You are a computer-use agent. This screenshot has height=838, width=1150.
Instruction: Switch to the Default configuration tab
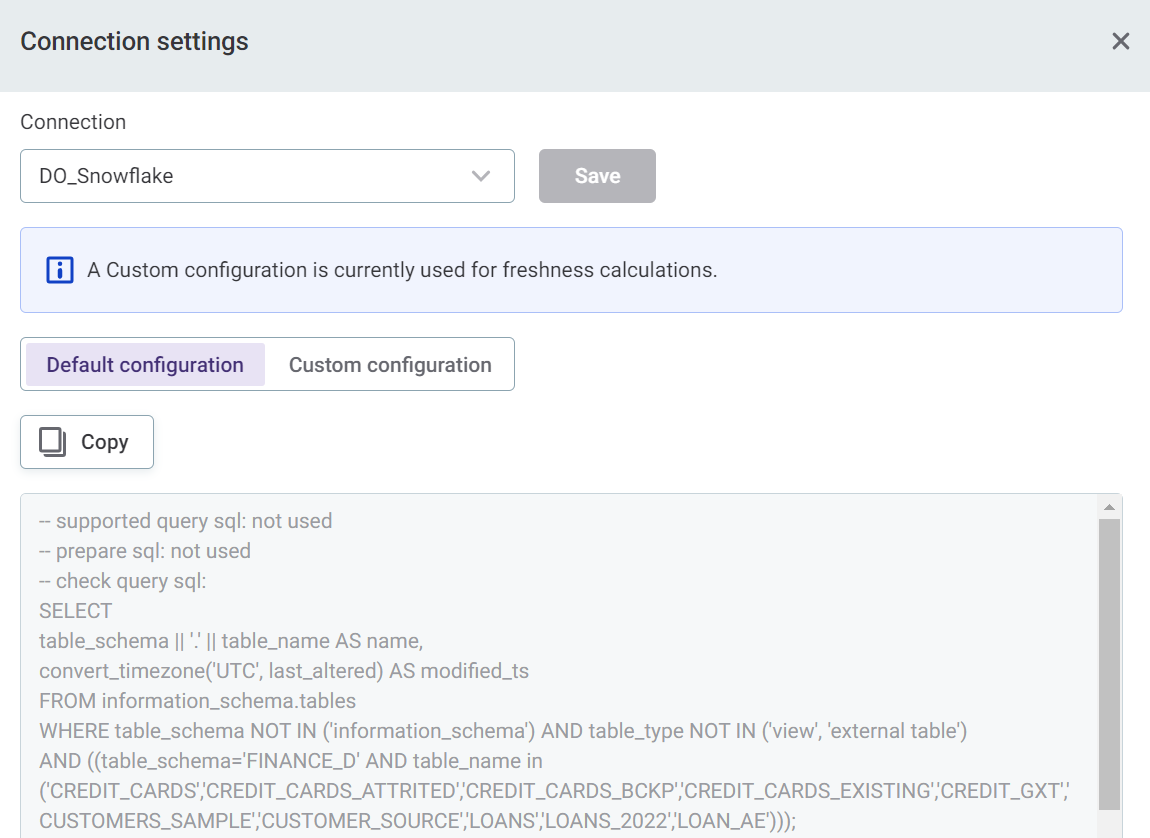click(145, 365)
